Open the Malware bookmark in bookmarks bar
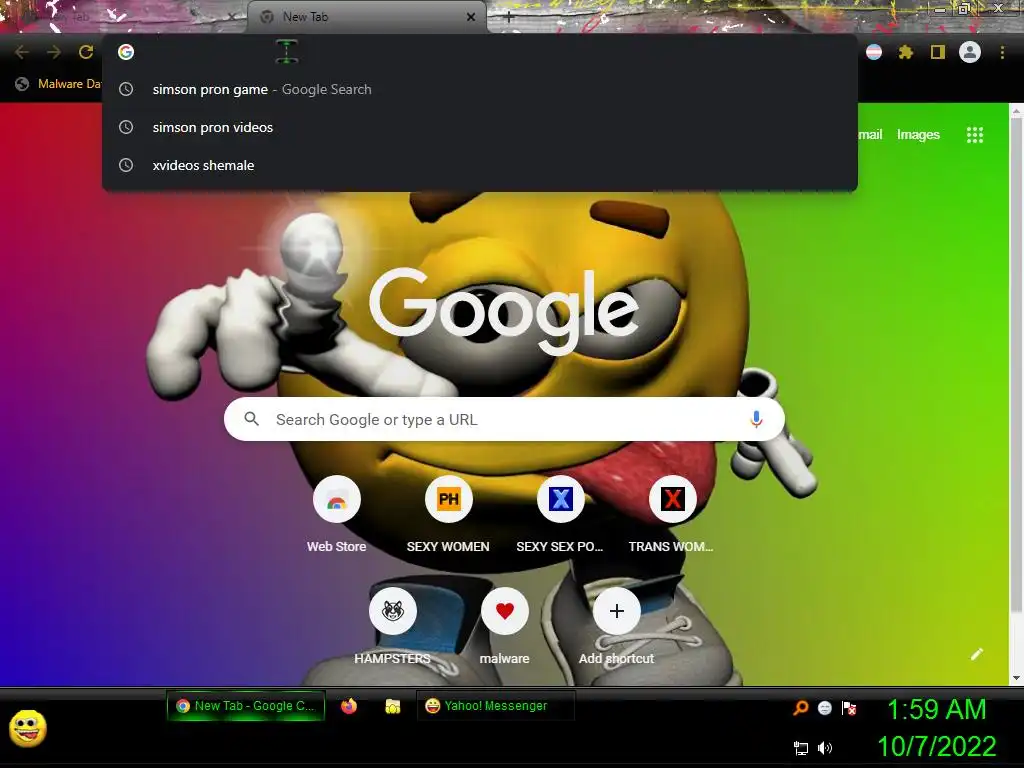 (59, 84)
